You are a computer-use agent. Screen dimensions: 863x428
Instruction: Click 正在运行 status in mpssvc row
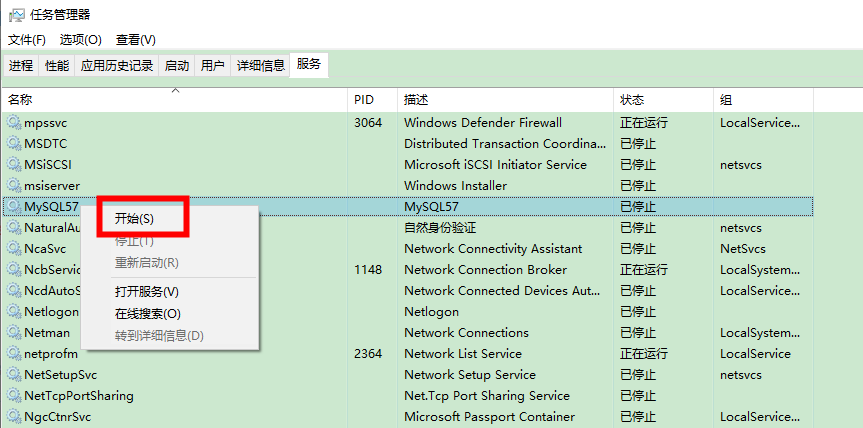pos(644,123)
